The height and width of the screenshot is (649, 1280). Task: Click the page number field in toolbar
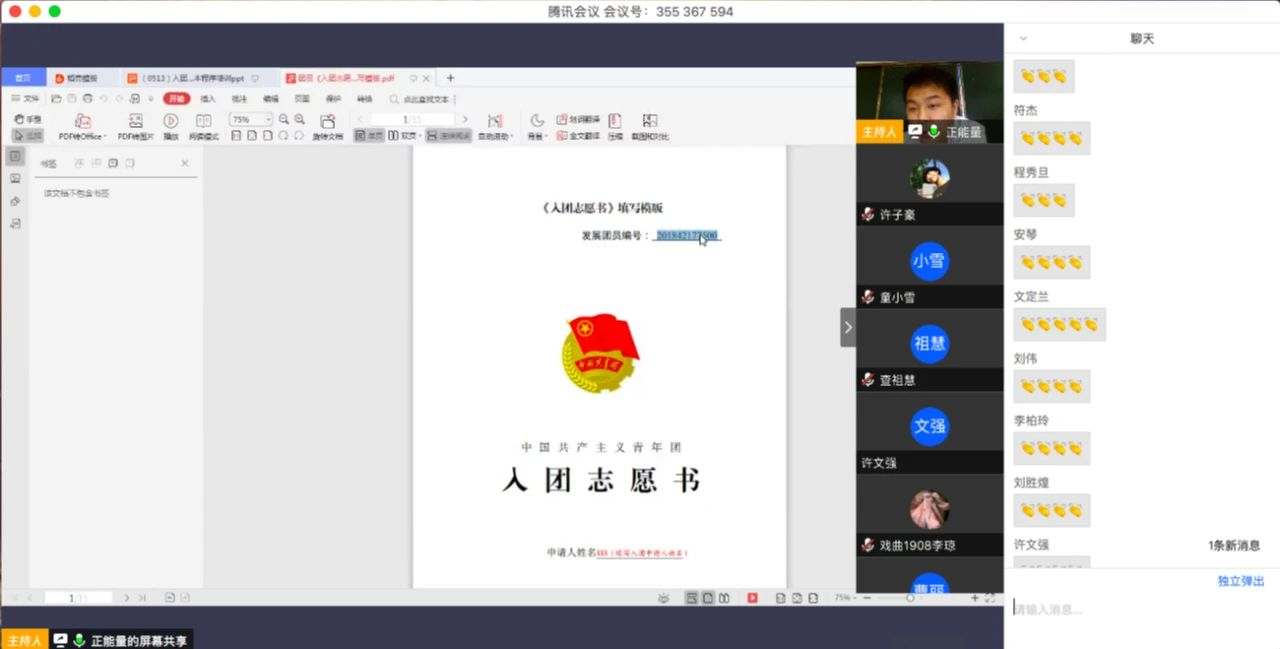[412, 119]
